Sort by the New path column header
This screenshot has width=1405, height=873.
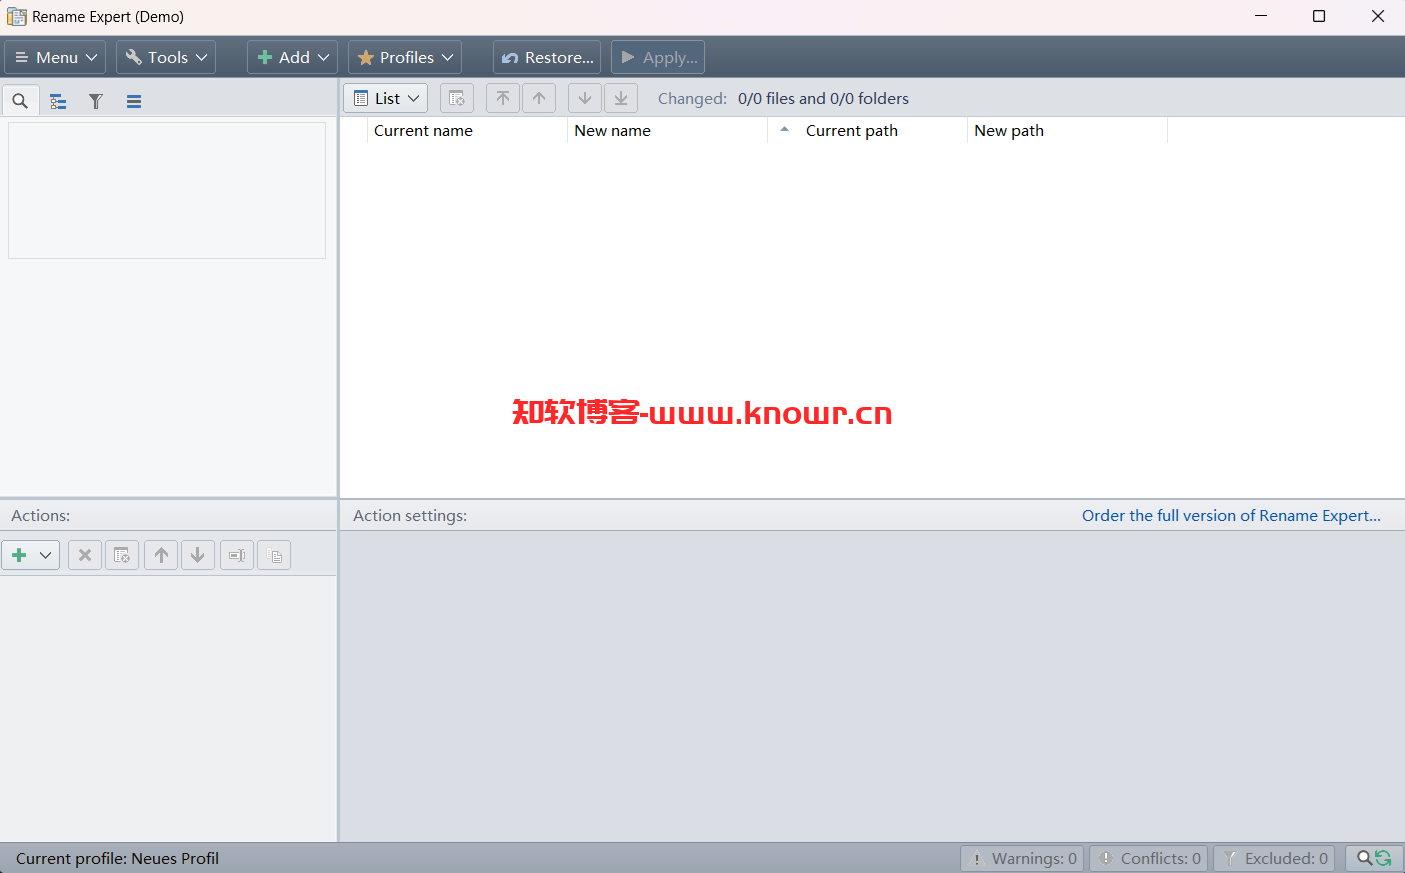click(1067, 131)
